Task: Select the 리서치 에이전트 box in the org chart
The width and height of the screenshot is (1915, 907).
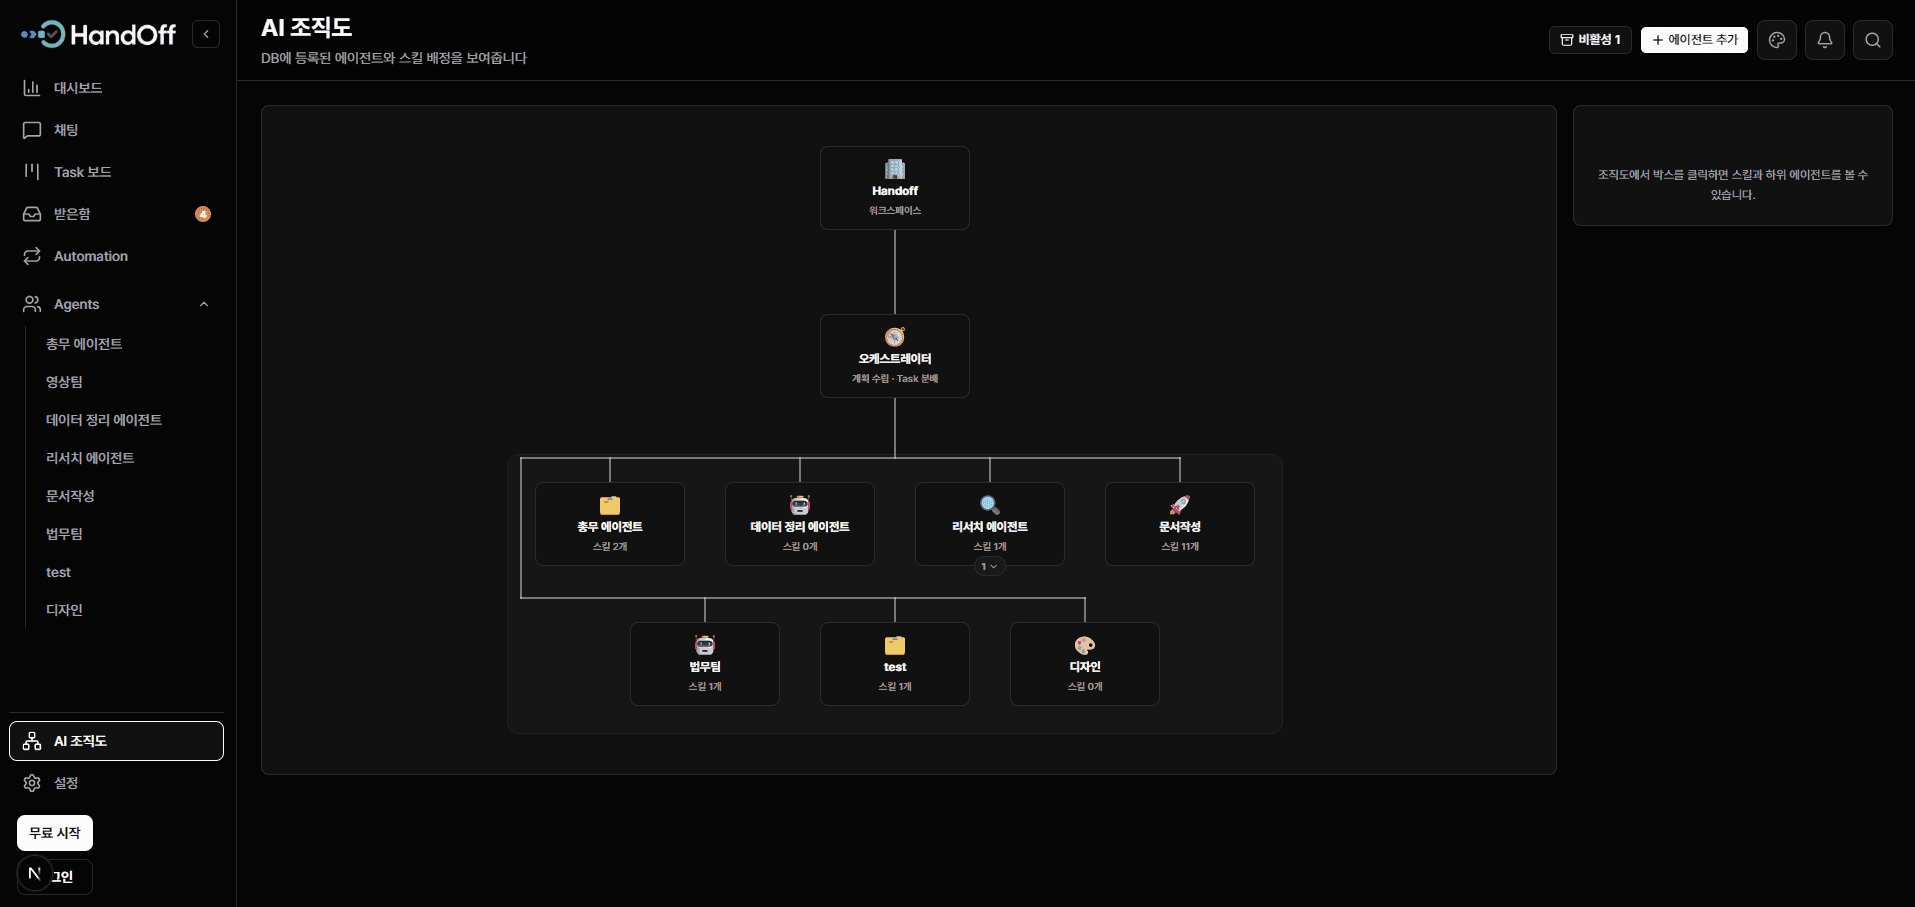Action: click(x=990, y=522)
